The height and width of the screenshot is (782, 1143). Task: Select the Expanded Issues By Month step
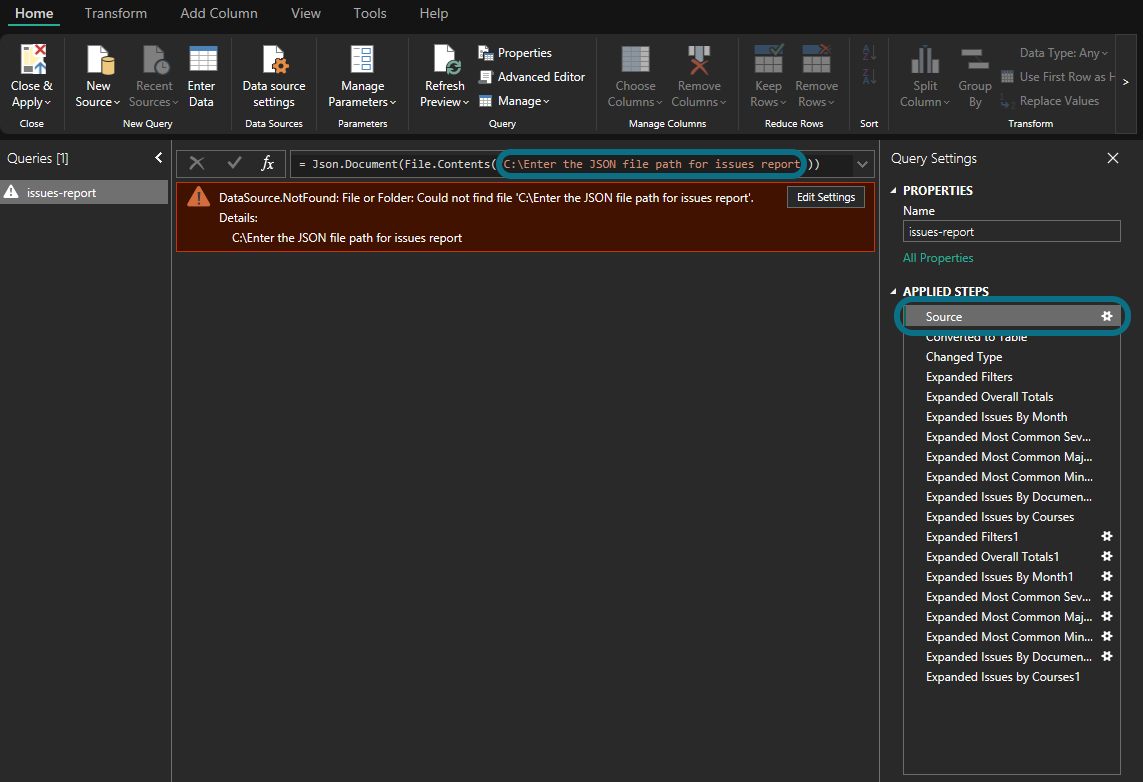[x=1012, y=417]
